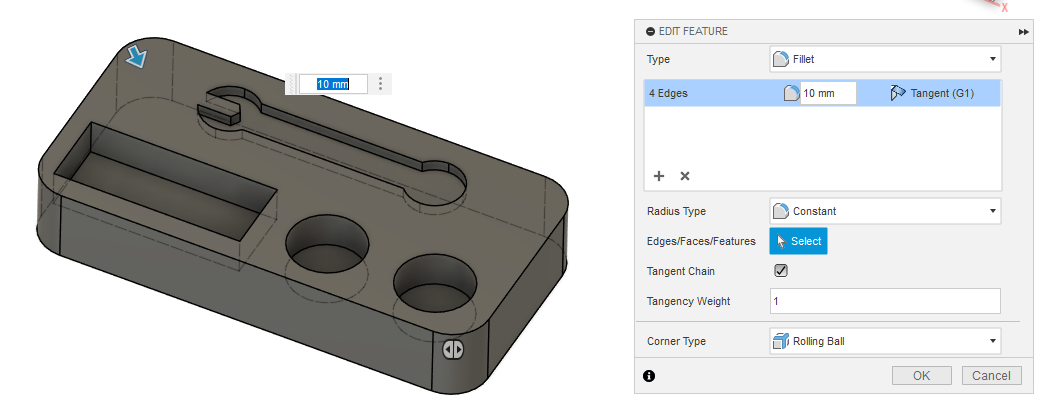Click the blue Select button for Edges/Faces/Features
This screenshot has height=410, width=1038.
(x=798, y=241)
